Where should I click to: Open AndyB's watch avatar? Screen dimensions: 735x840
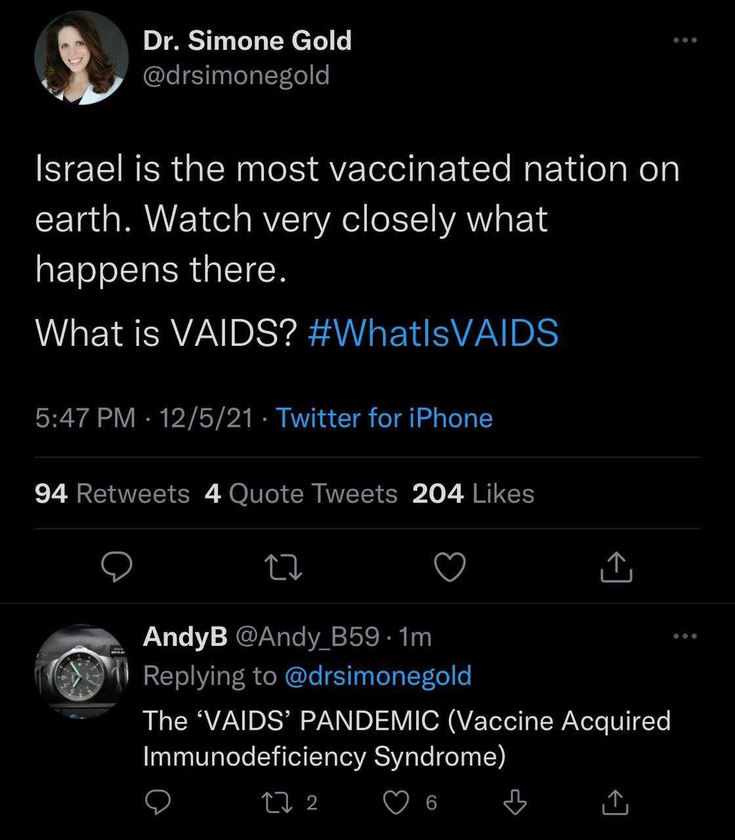click(x=81, y=671)
